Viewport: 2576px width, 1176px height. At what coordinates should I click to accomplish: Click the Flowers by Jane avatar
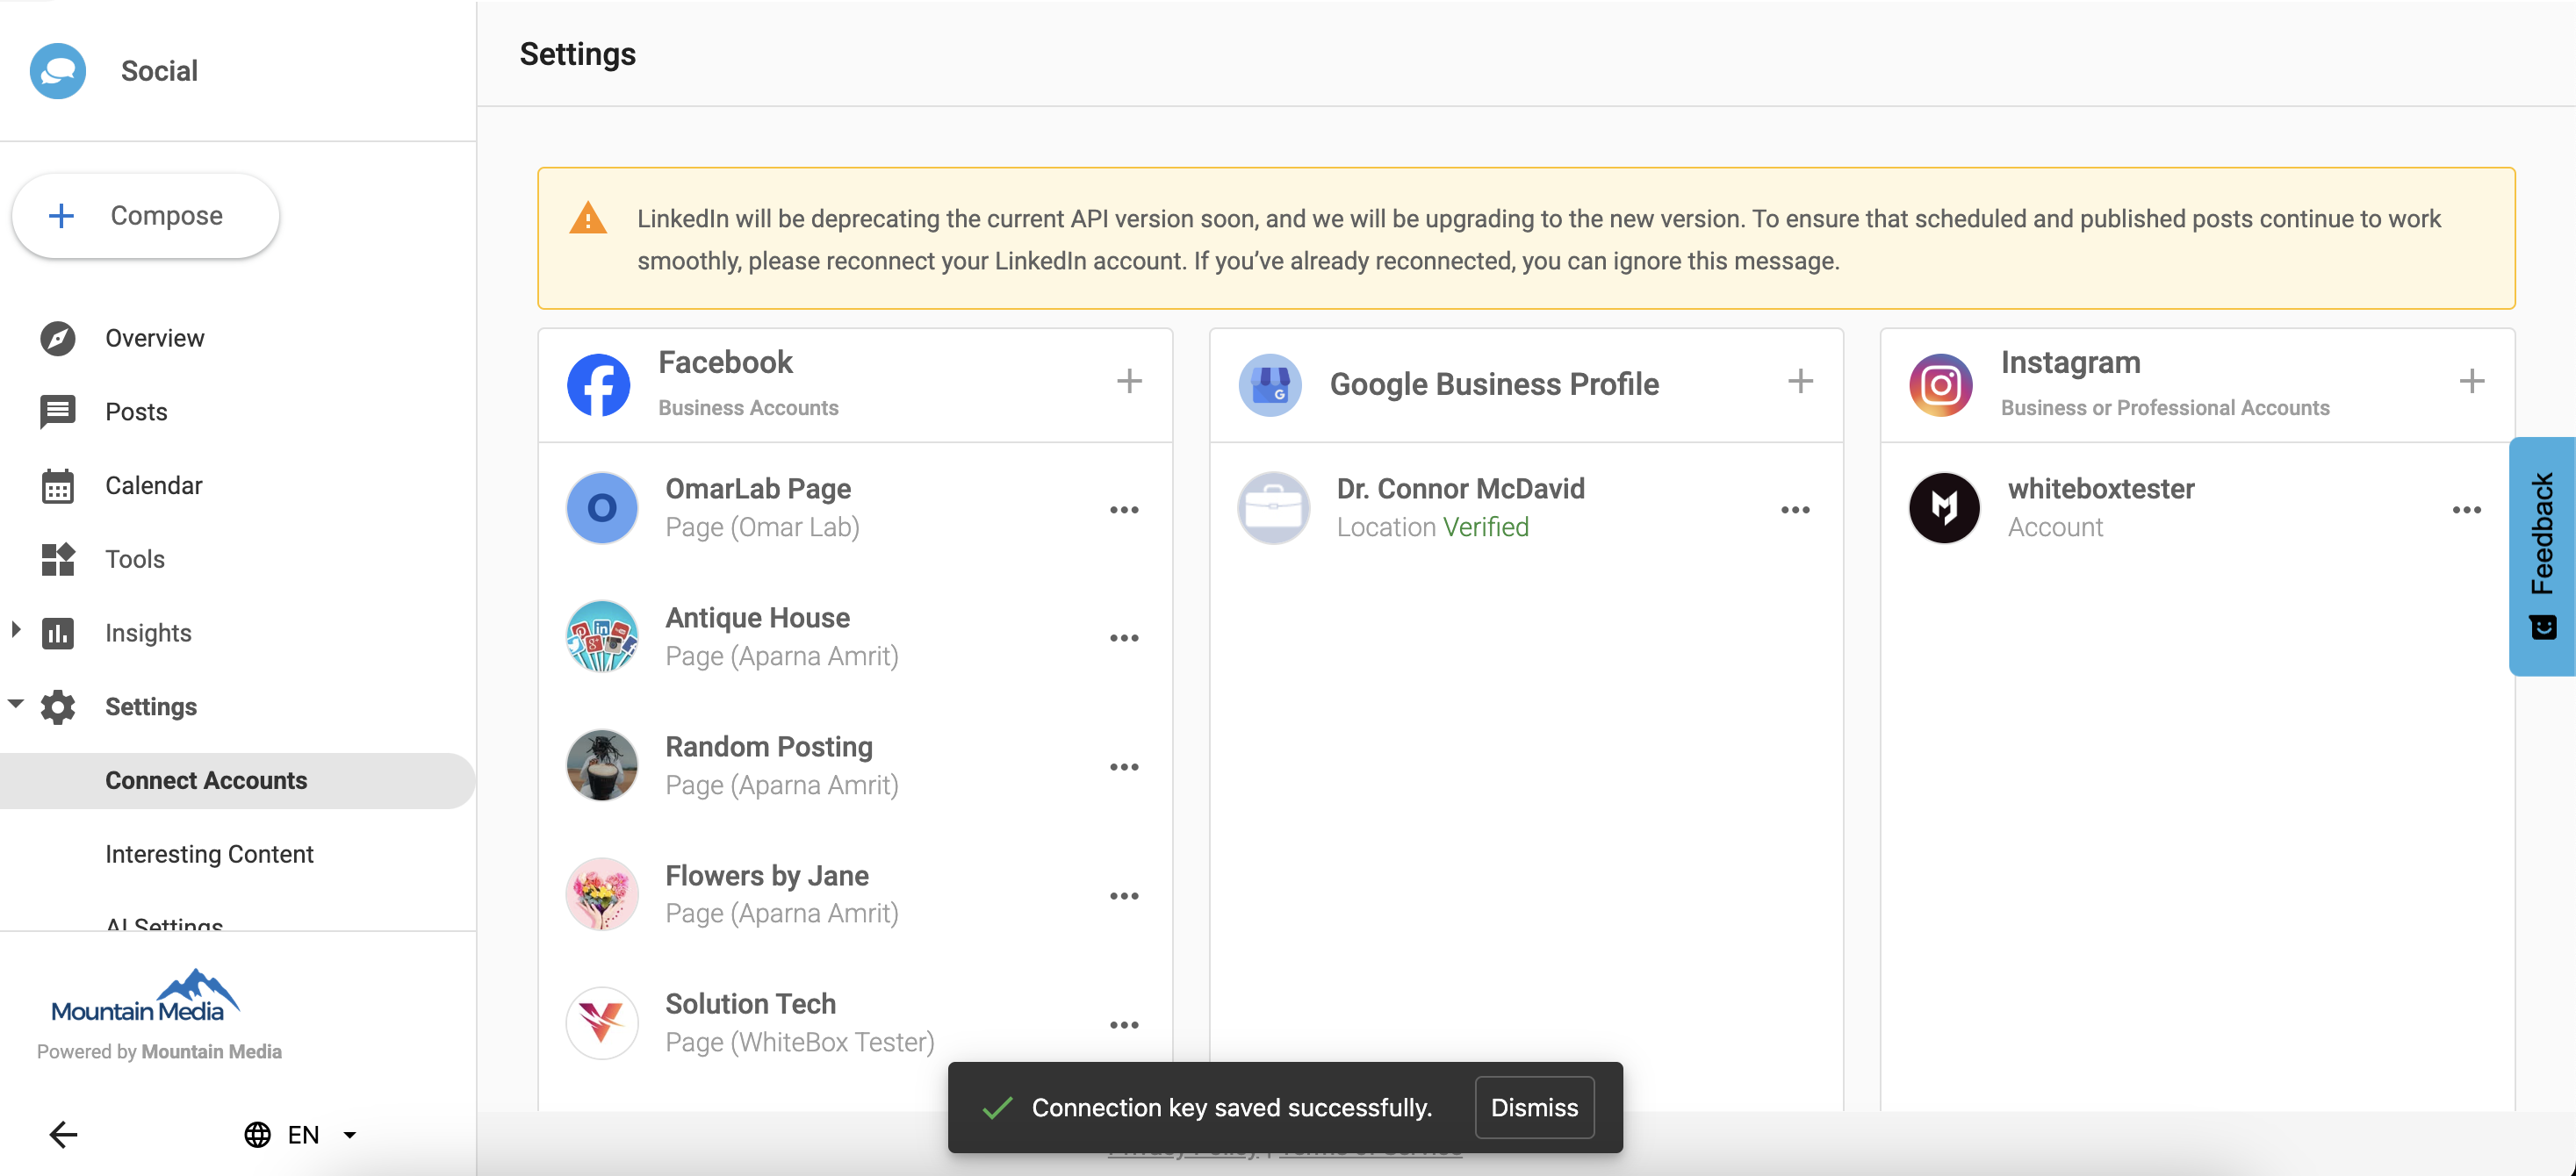click(602, 895)
